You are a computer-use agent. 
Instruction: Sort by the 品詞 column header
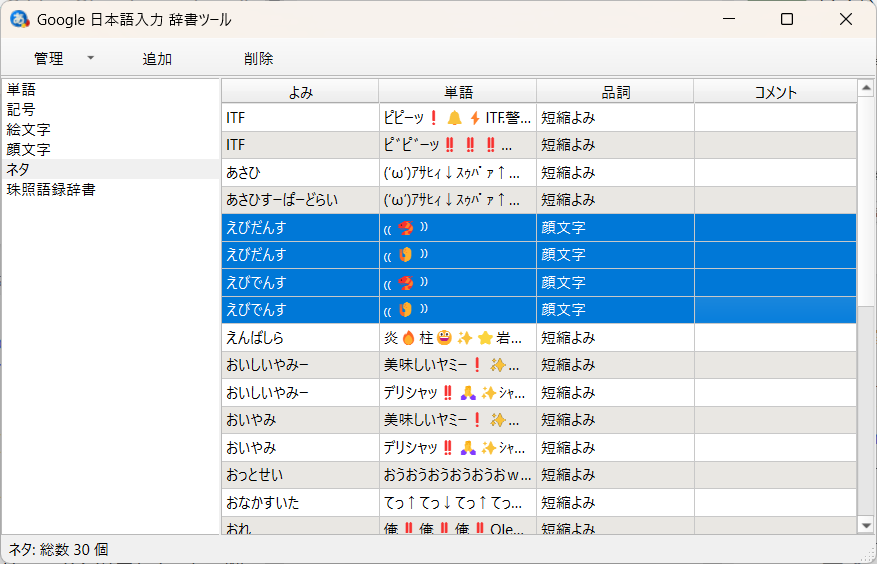615,92
